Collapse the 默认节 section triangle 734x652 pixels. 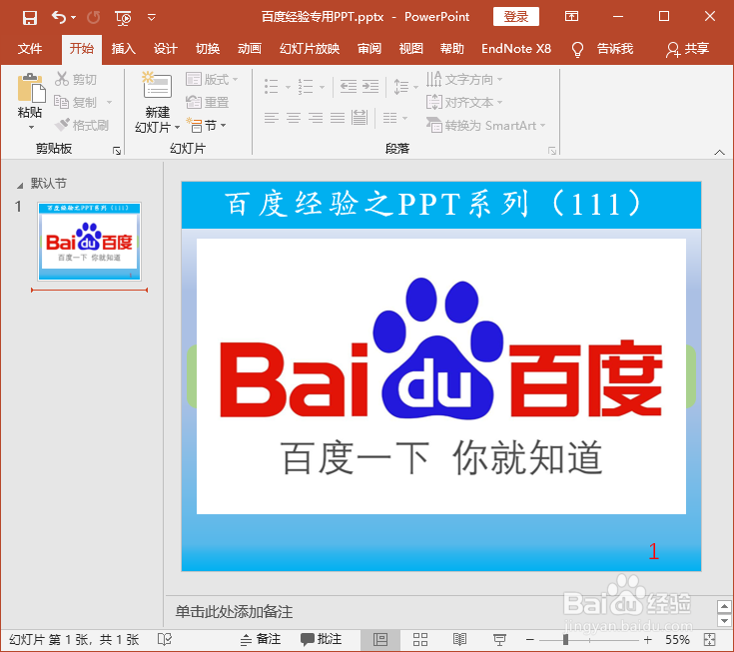point(20,186)
